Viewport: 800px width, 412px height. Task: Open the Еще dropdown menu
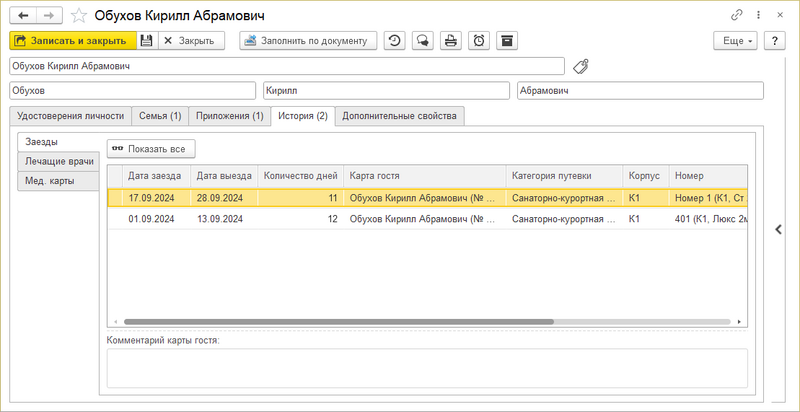click(735, 41)
